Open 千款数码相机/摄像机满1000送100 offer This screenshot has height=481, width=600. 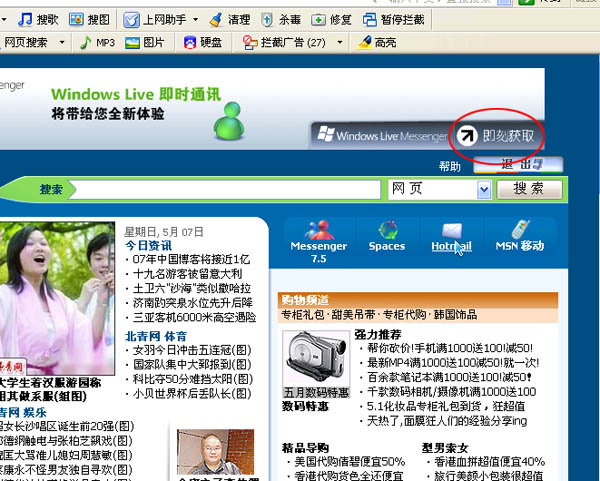(x=452, y=392)
